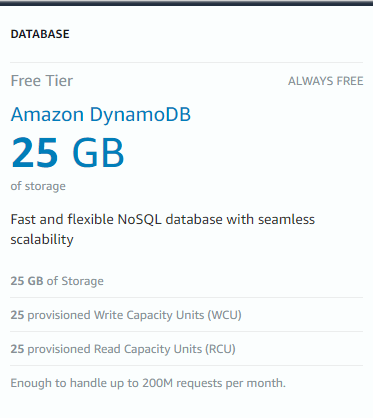The width and height of the screenshot is (373, 418).
Task: Select the 25 GB of Storage row
Action: [186, 281]
